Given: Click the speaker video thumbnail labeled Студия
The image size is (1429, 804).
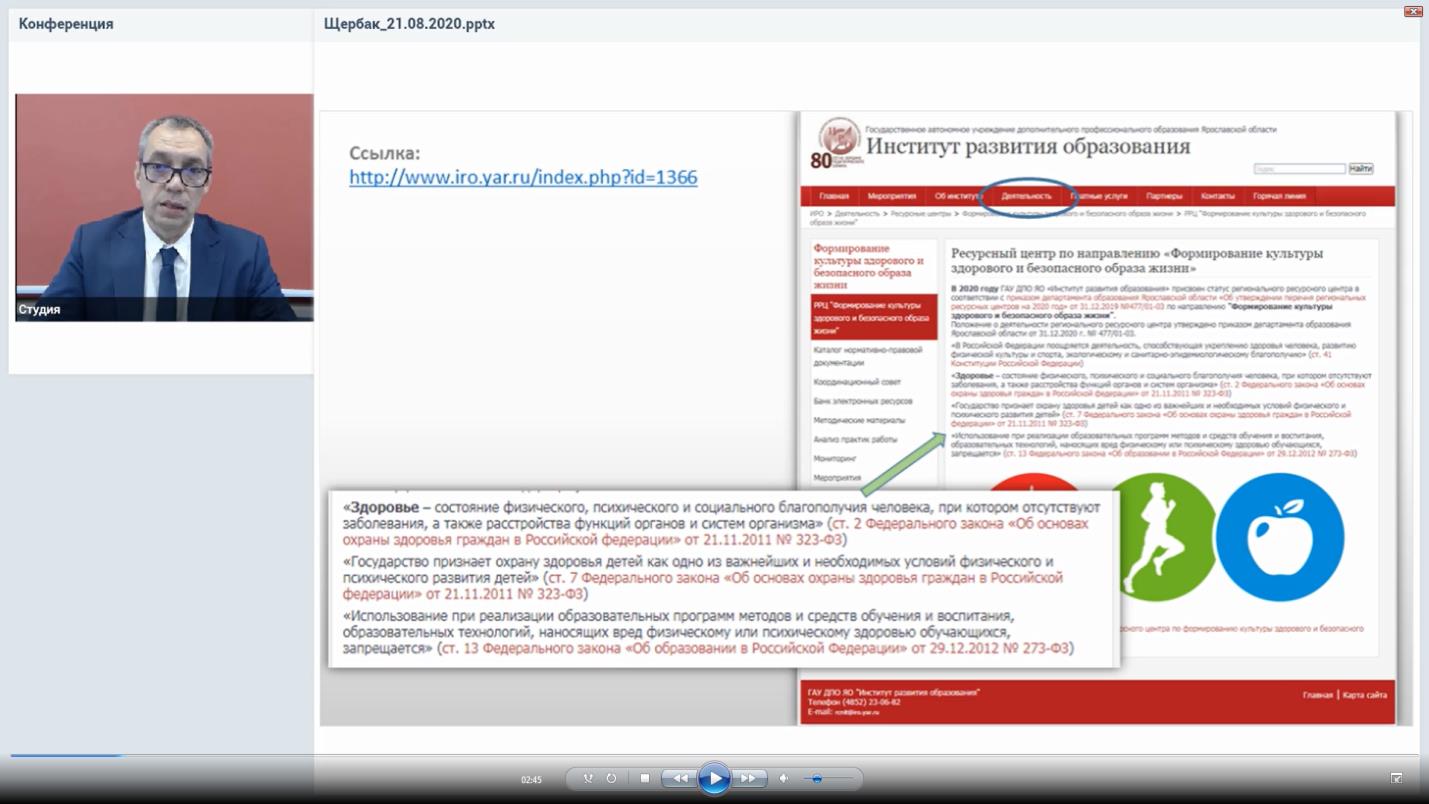Looking at the screenshot, I should tap(164, 207).
